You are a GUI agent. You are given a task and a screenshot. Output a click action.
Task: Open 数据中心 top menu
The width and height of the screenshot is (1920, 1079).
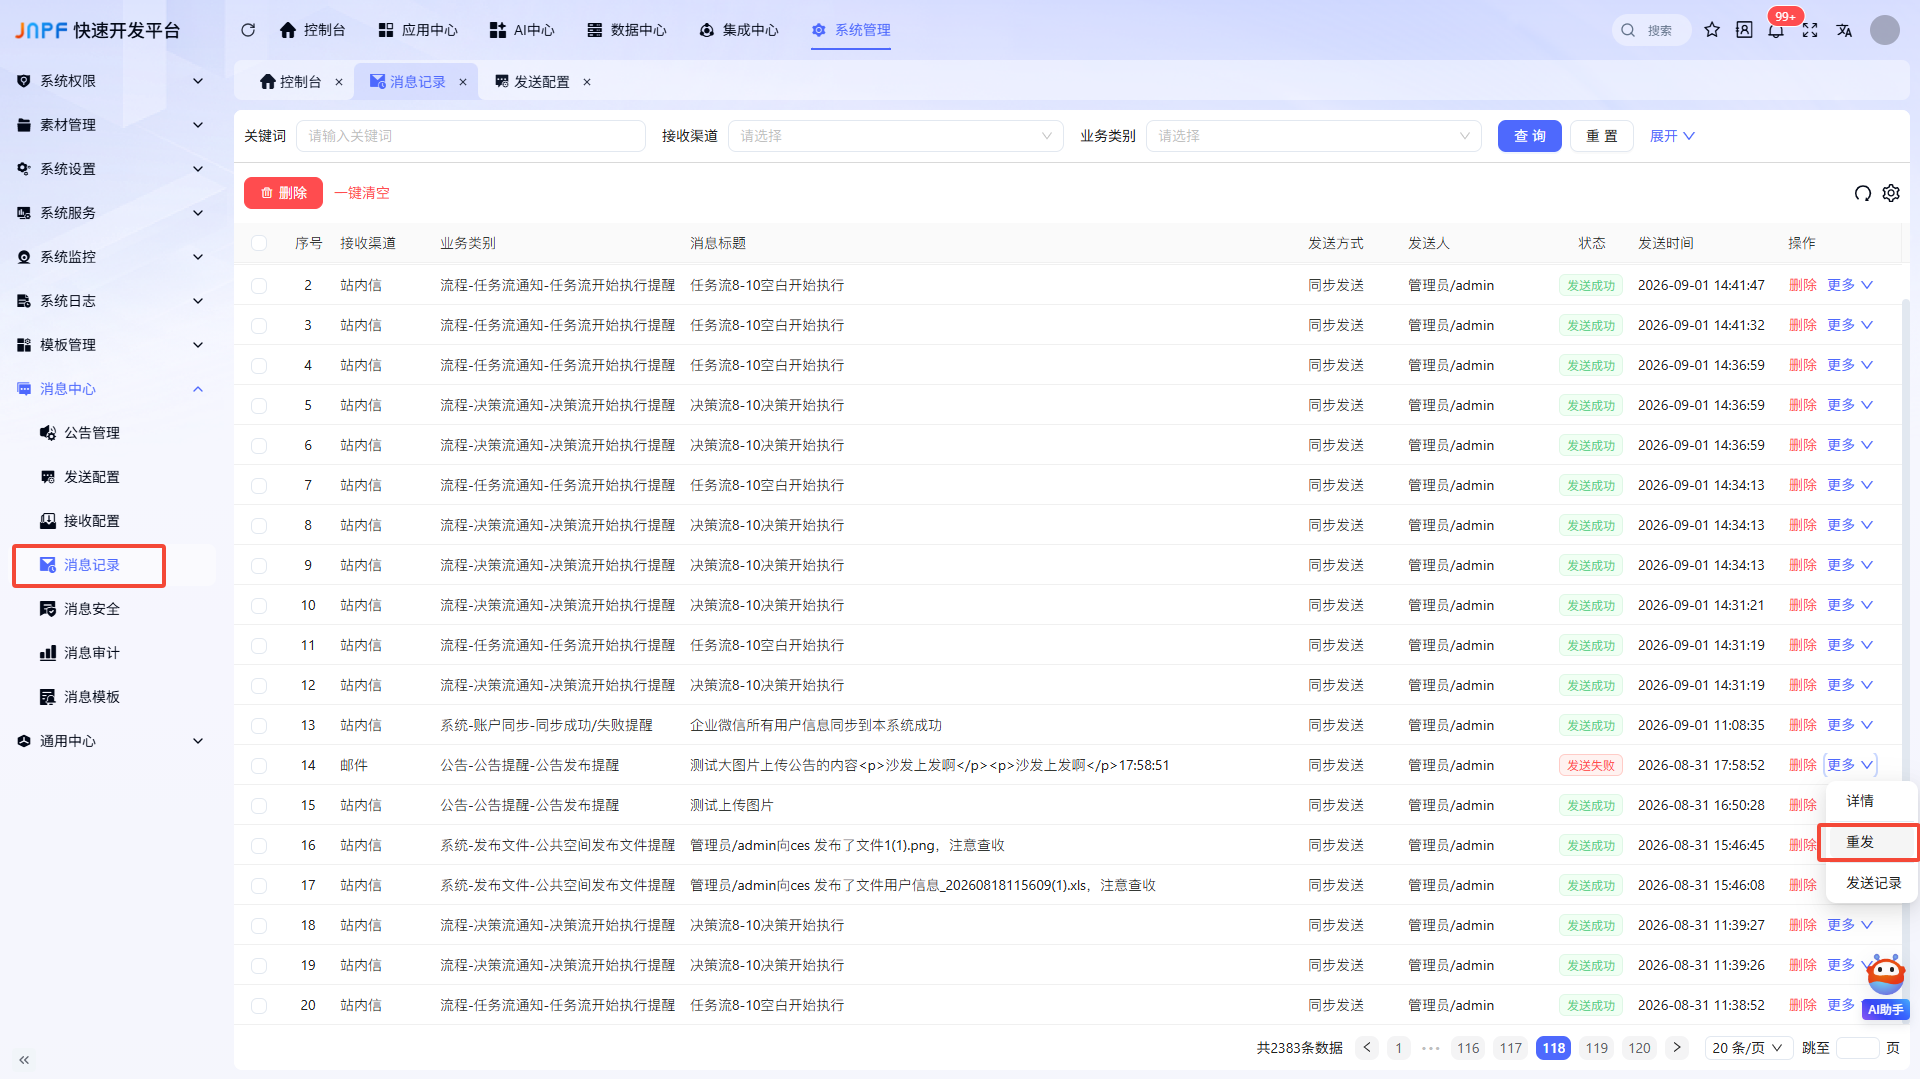point(627,30)
